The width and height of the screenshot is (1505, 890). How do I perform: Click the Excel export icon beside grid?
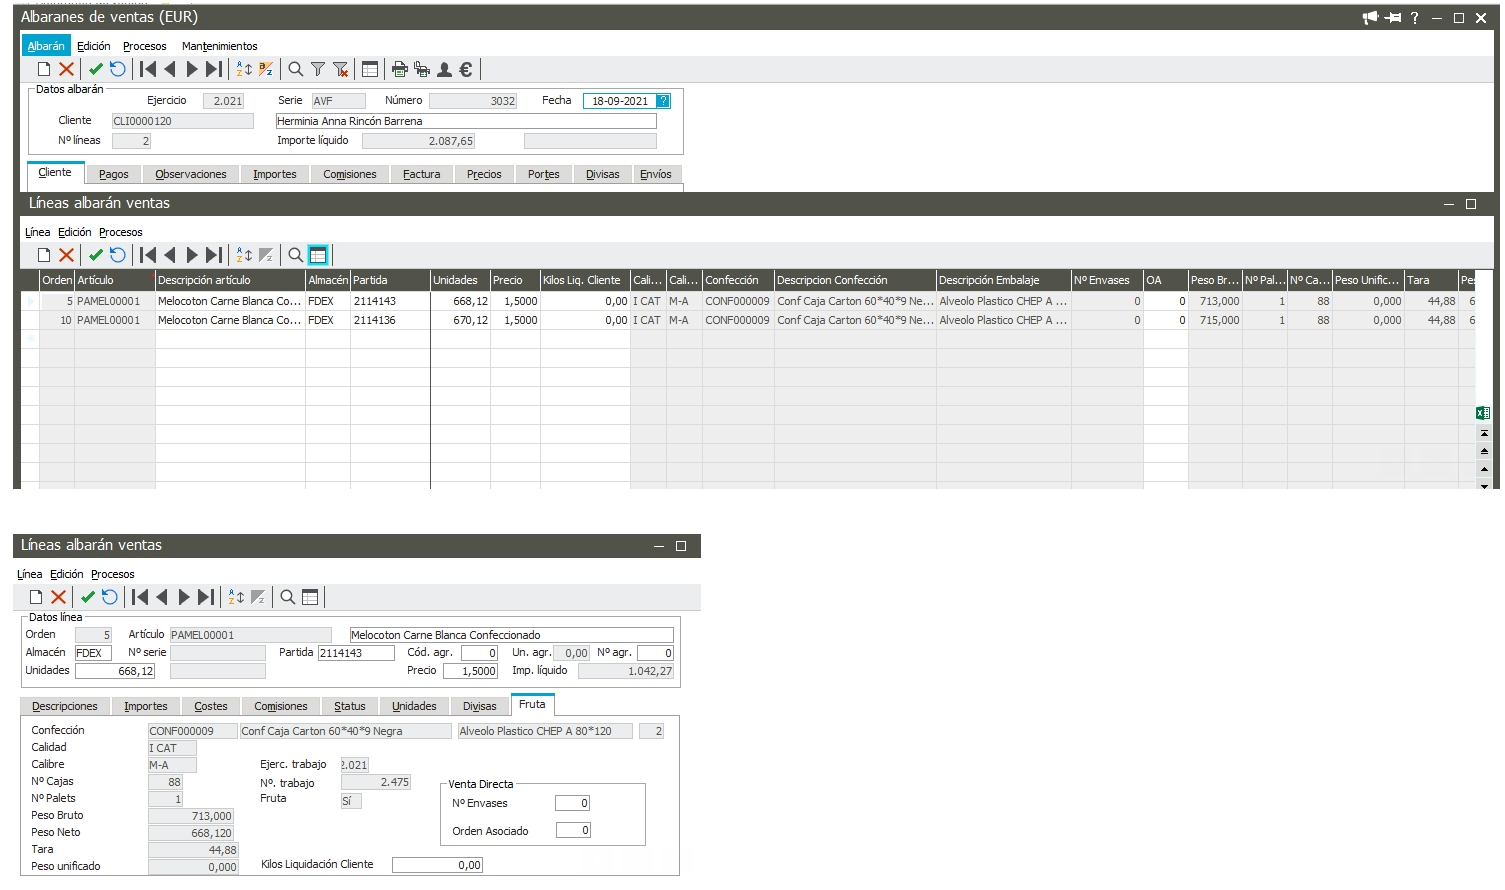coord(1483,413)
